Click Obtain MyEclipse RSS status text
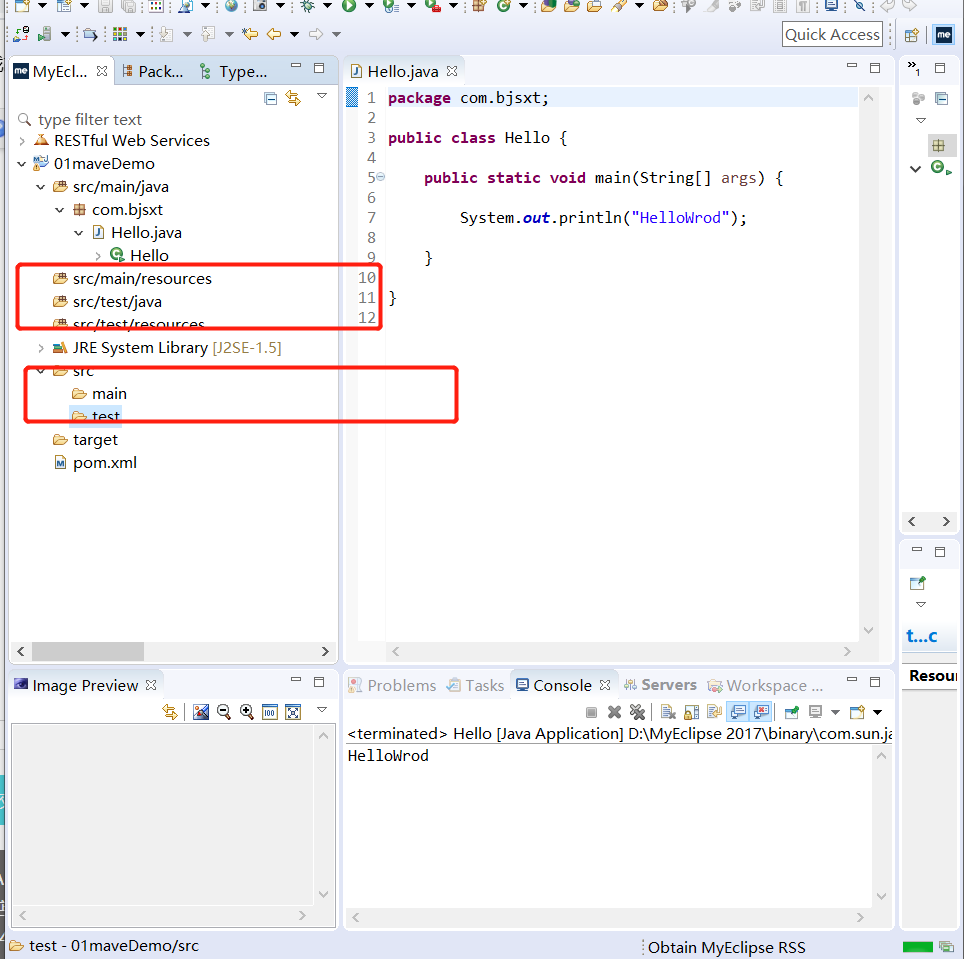The image size is (964, 959). [x=726, y=947]
